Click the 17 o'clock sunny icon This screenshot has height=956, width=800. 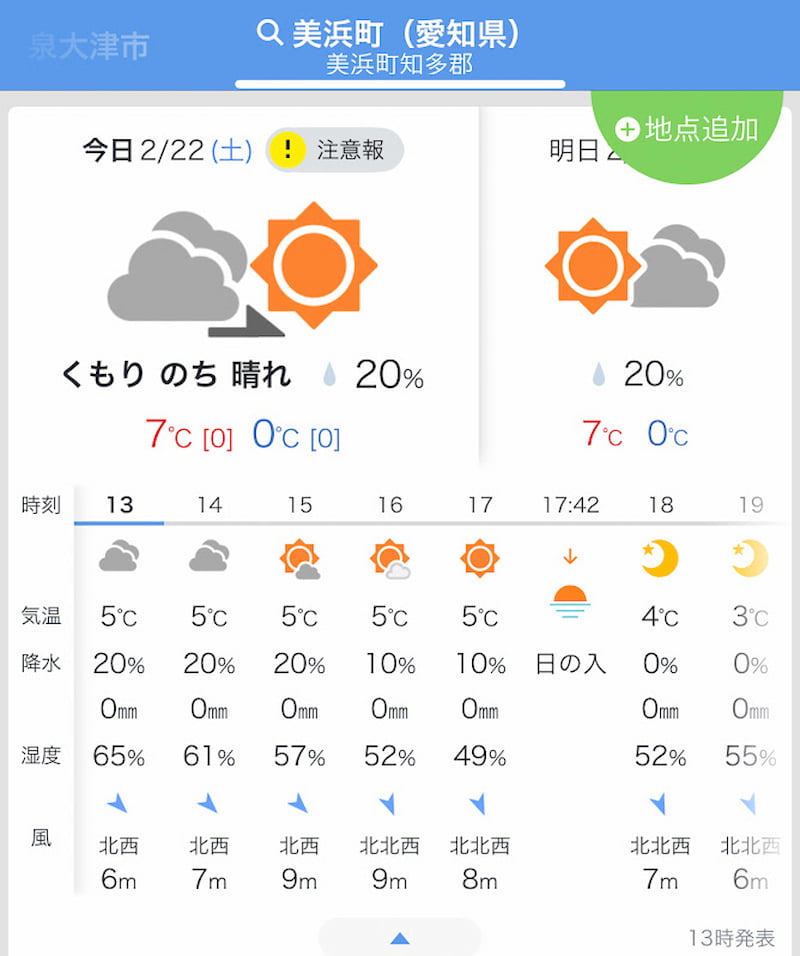point(480,557)
